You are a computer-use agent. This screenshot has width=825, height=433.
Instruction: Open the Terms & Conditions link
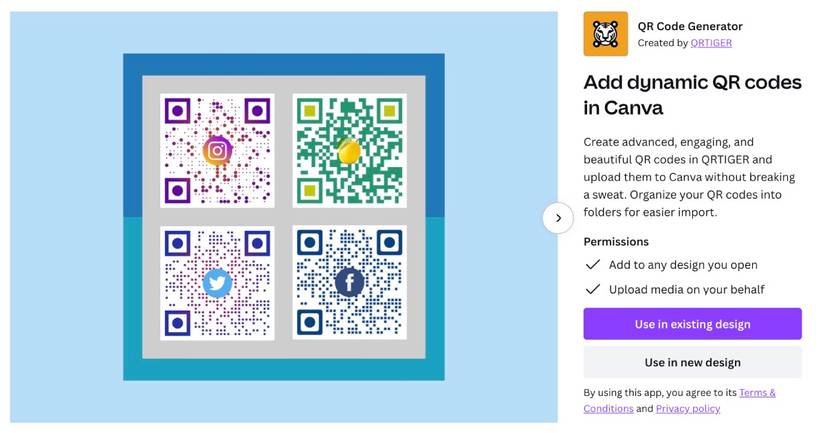(x=679, y=400)
